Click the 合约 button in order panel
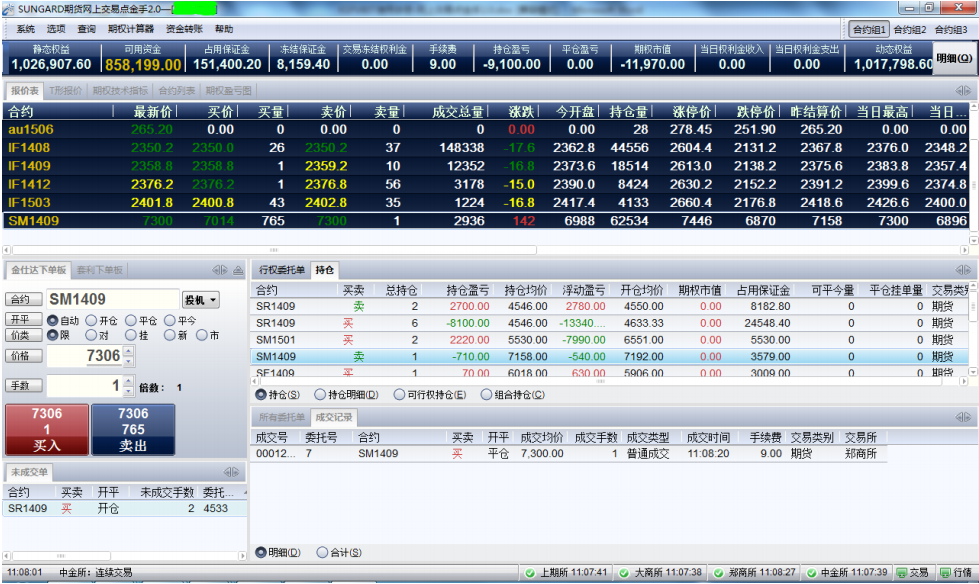979x584 pixels. tap(24, 300)
